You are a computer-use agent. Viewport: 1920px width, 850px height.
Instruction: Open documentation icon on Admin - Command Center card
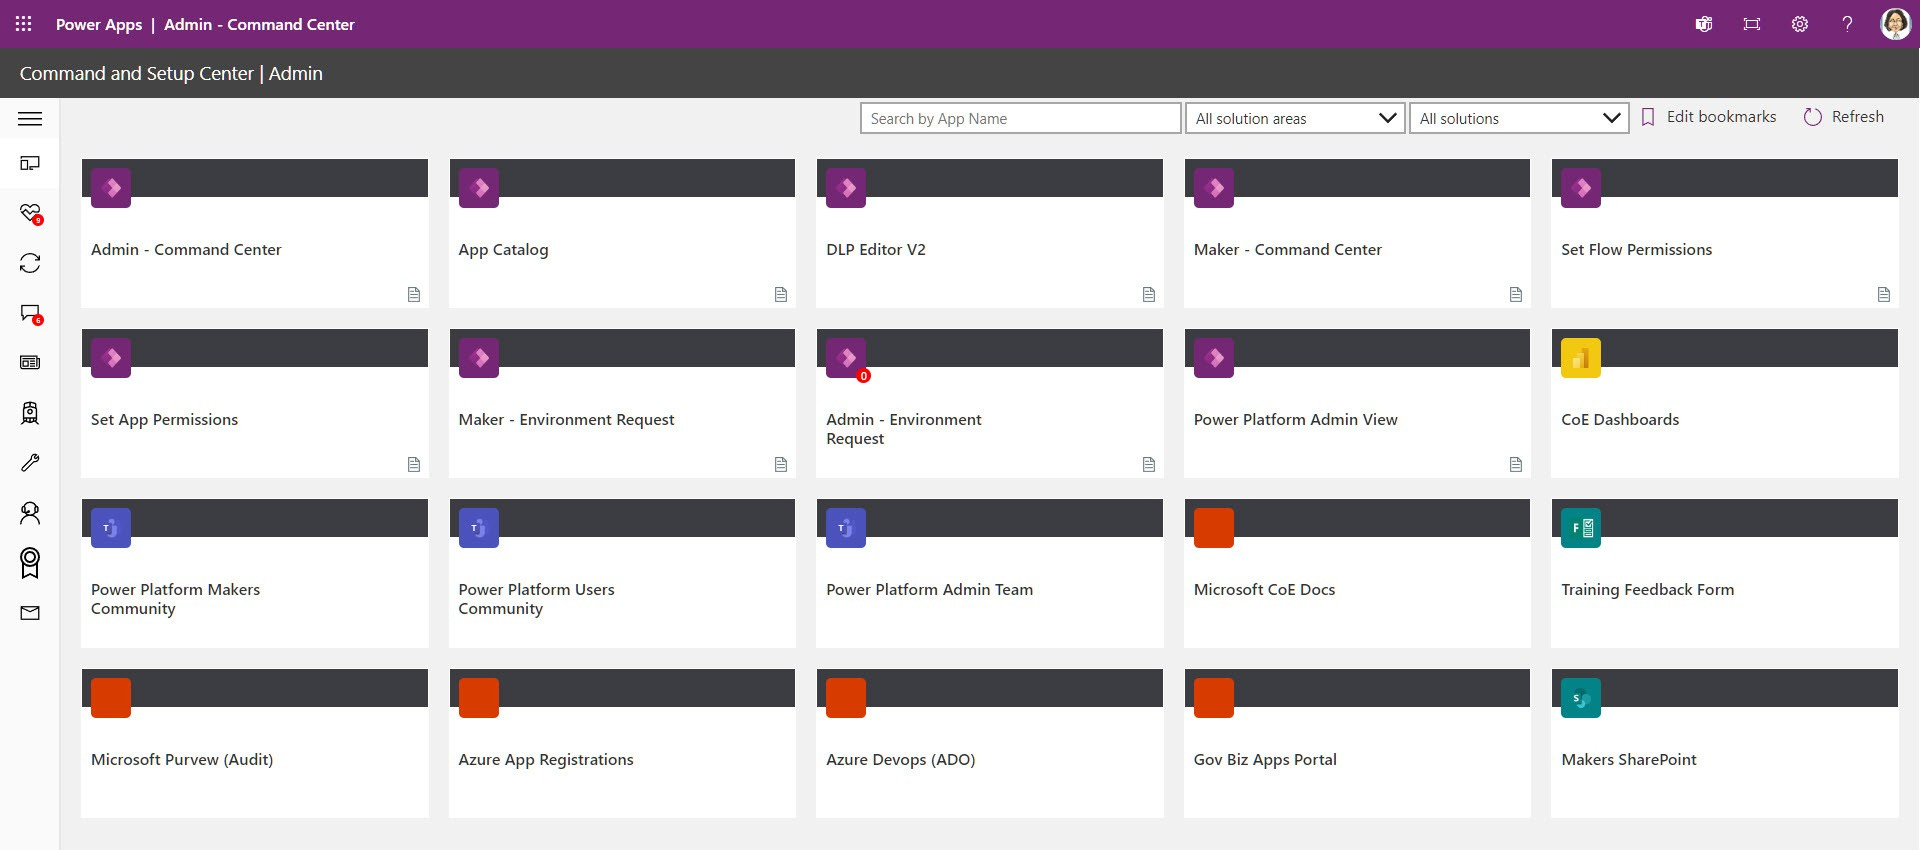pyautogui.click(x=414, y=294)
